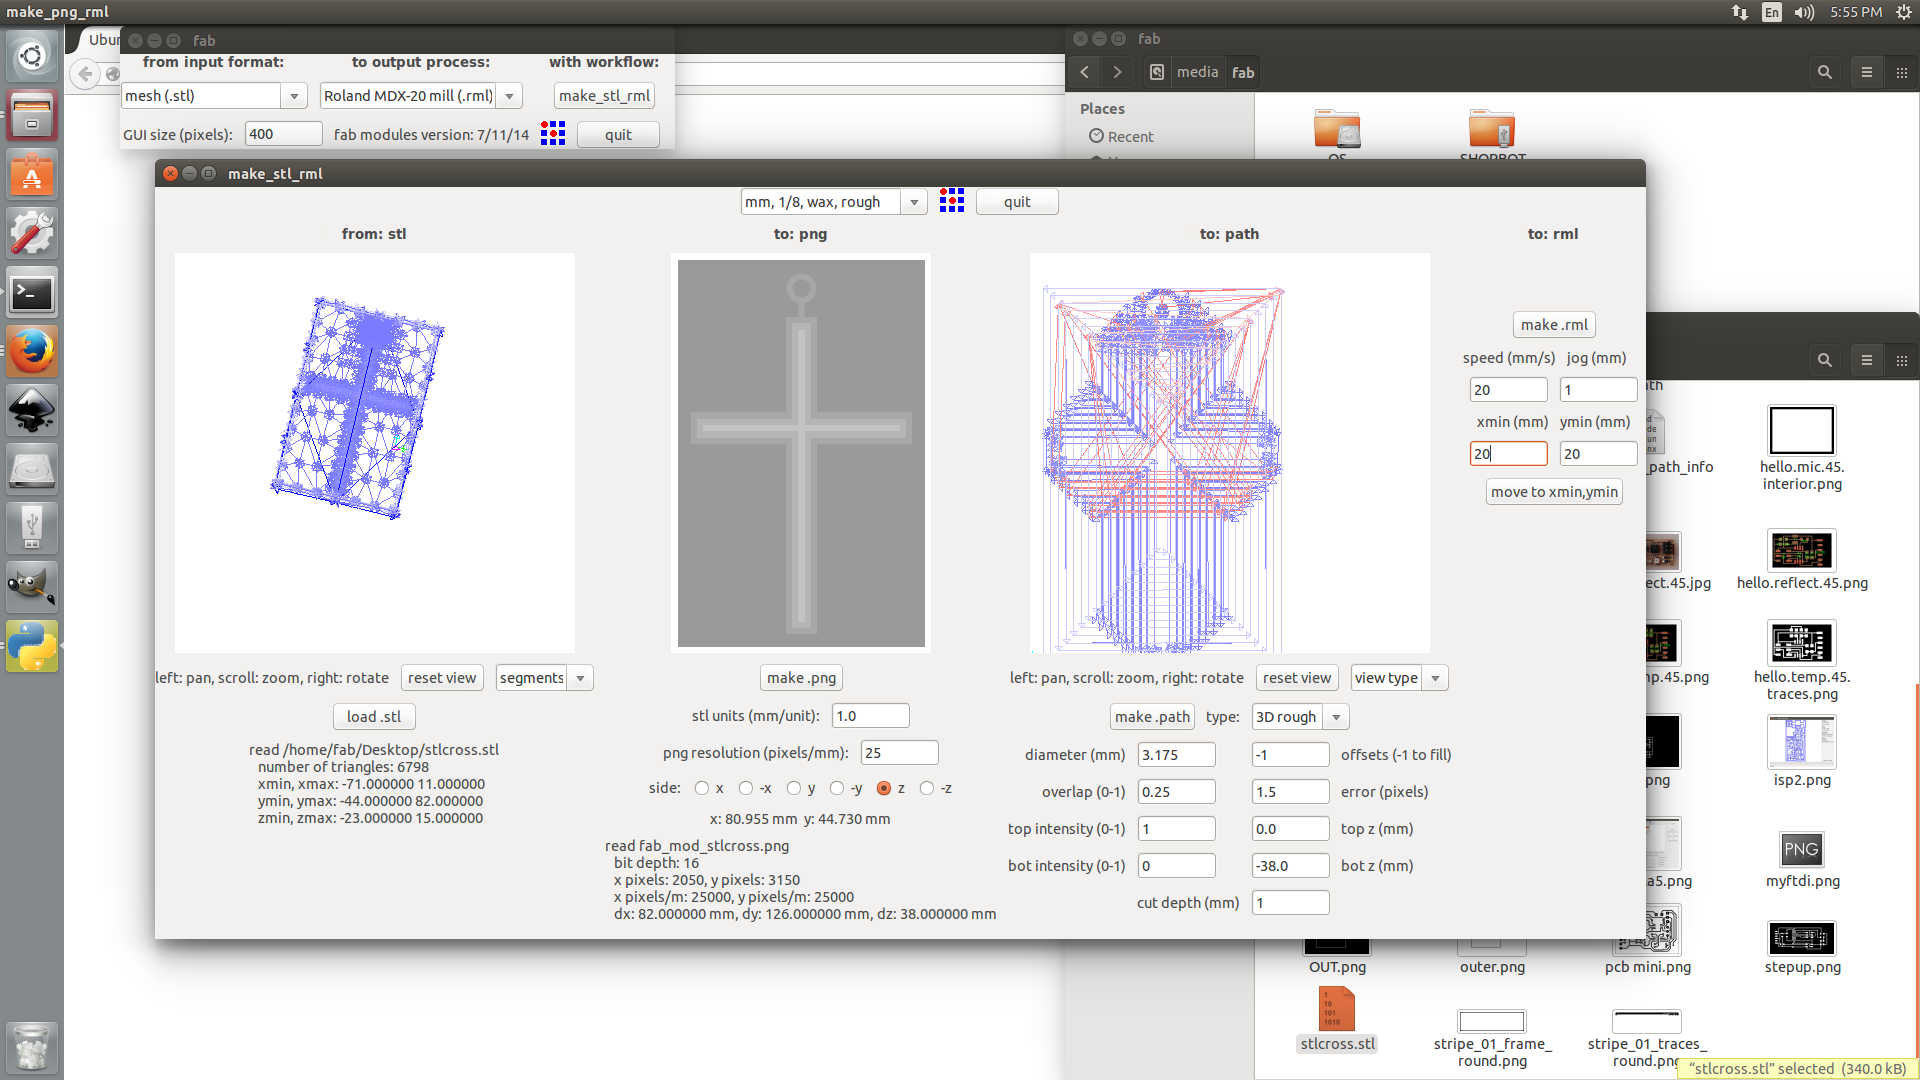
Task: Select side -x radio button
Action: click(745, 788)
